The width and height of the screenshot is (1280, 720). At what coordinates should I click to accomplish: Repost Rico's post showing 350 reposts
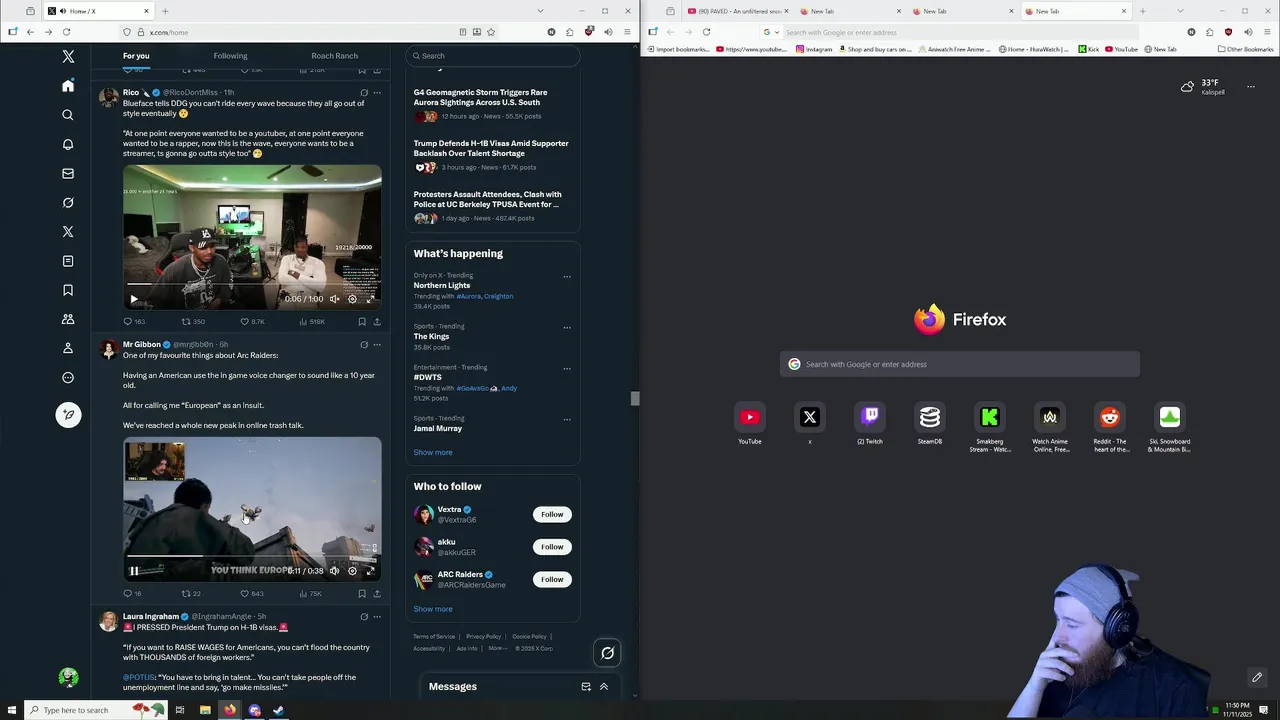(x=193, y=321)
